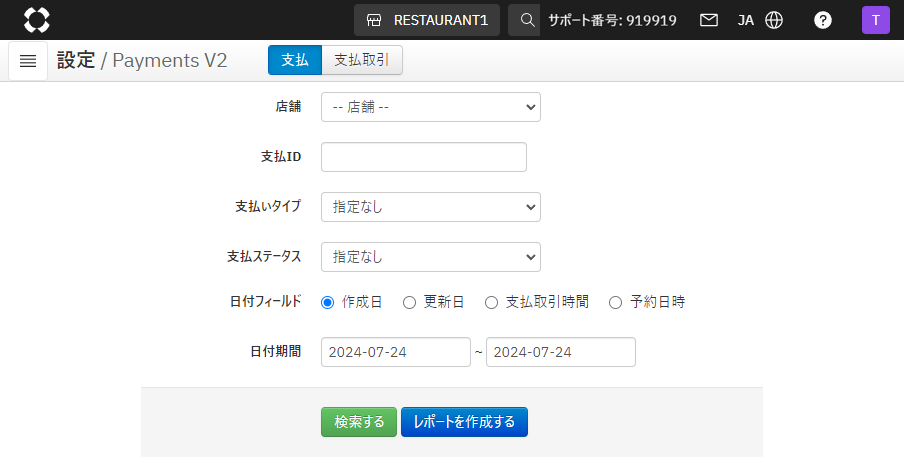Click the RESTAURANT1 store selector
The image size is (904, 466).
(427, 20)
